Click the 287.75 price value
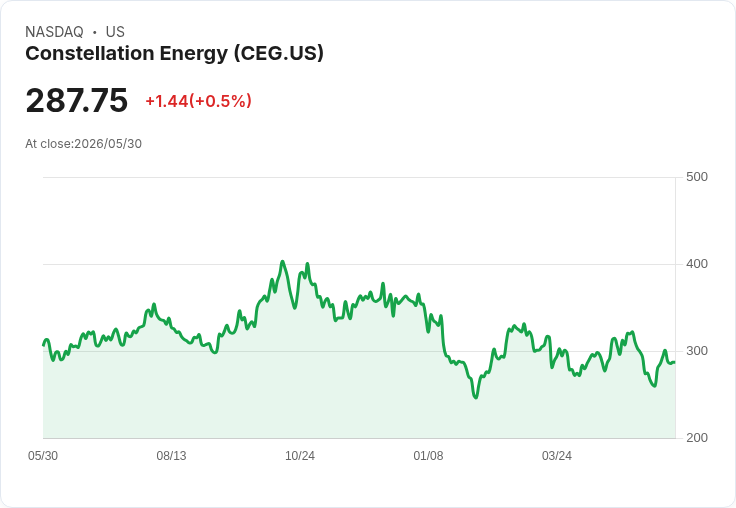The height and width of the screenshot is (508, 736). (77, 100)
